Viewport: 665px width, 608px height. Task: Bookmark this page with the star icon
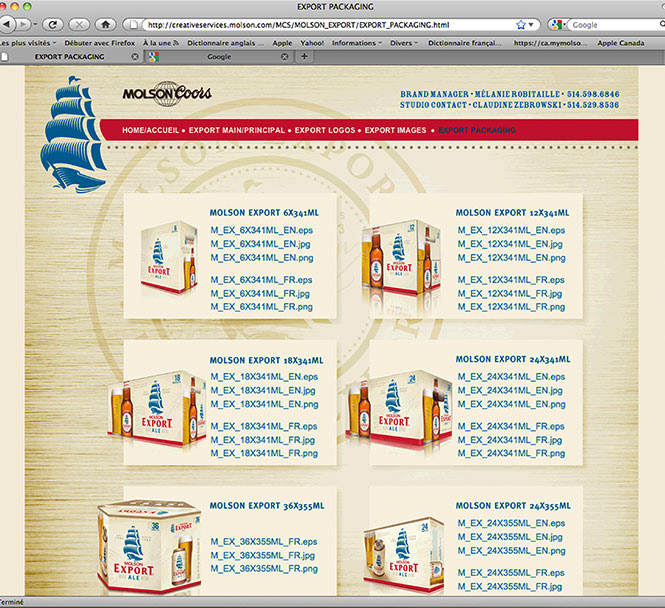point(521,24)
